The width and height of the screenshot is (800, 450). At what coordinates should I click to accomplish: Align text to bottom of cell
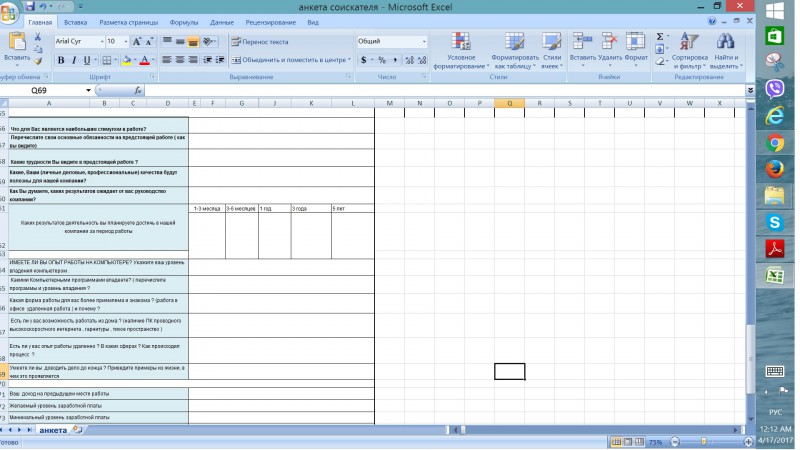coord(193,41)
